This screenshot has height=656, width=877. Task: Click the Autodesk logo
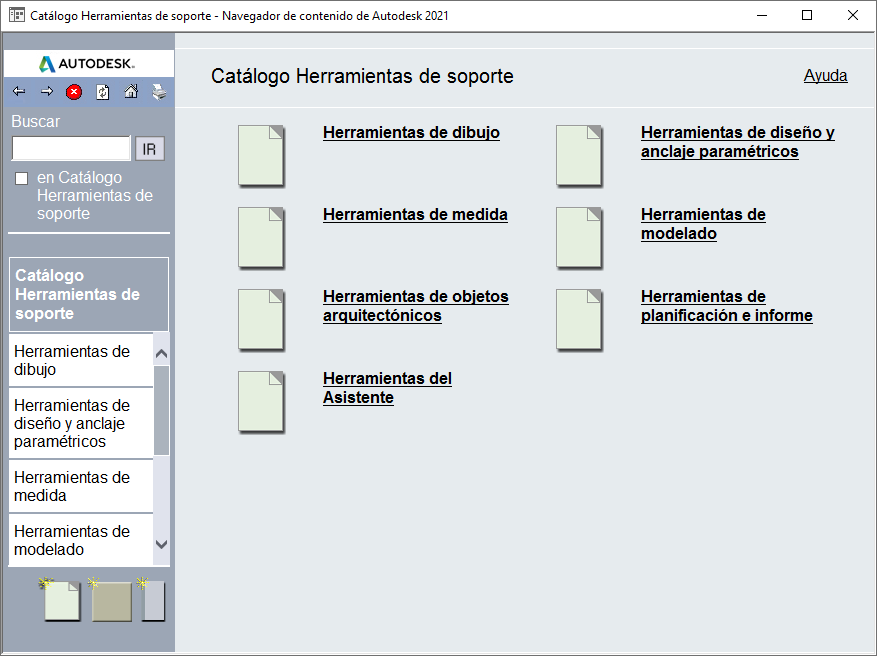[x=88, y=64]
